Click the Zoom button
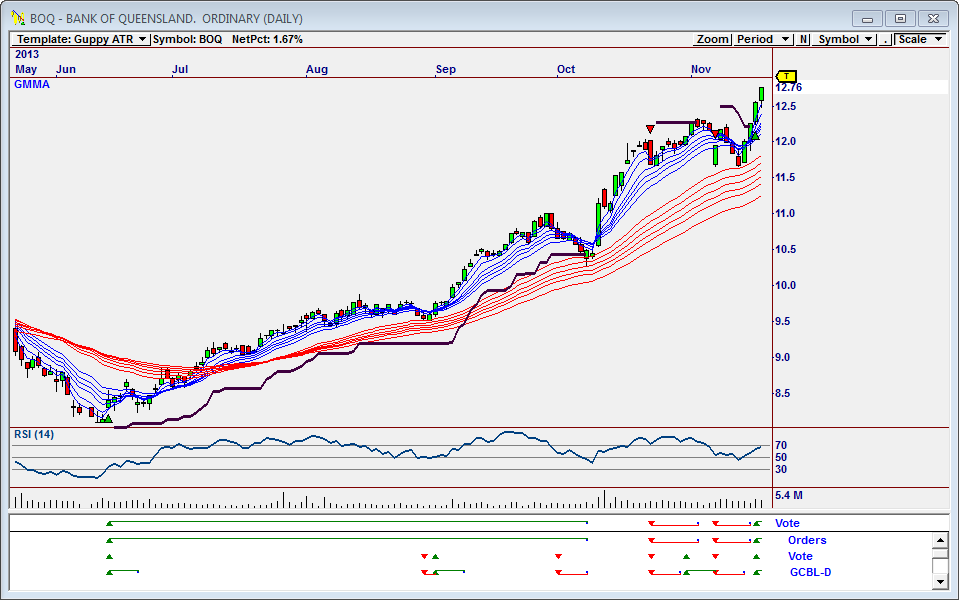This screenshot has height=600, width=959. click(713, 39)
